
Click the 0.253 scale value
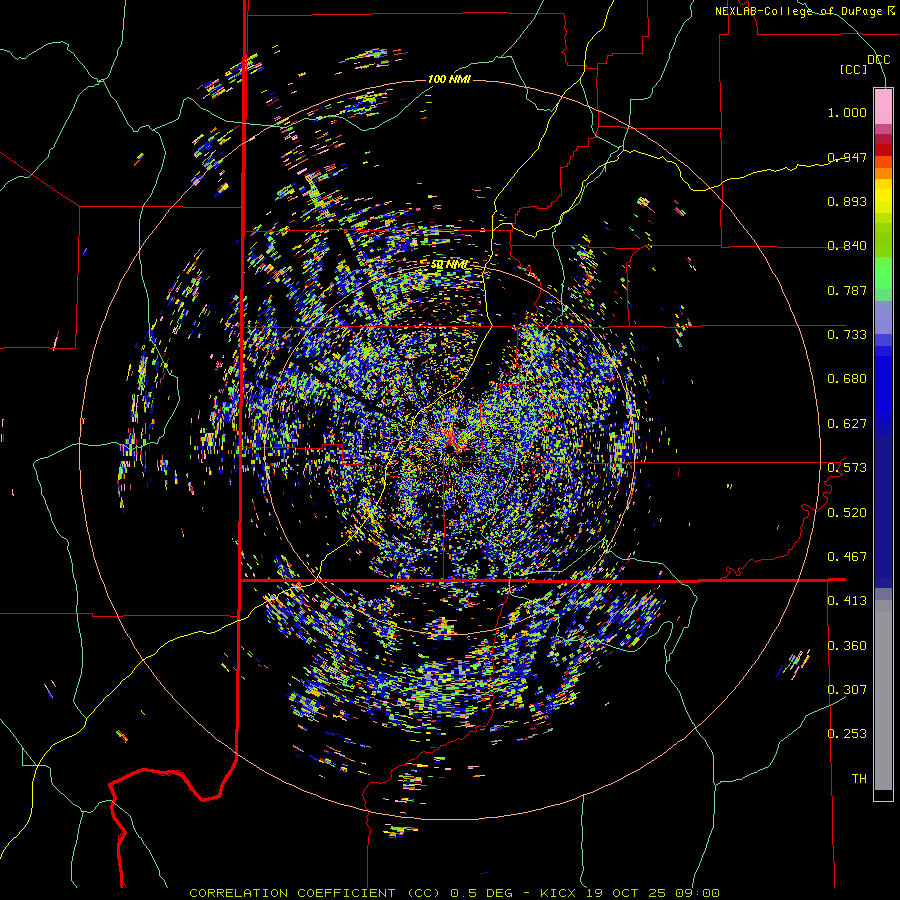click(847, 734)
